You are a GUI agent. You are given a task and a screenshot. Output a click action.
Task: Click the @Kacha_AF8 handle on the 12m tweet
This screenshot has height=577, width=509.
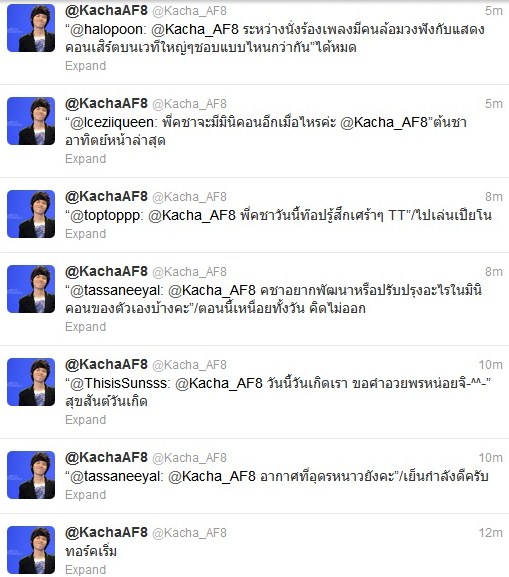pyautogui.click(x=190, y=533)
